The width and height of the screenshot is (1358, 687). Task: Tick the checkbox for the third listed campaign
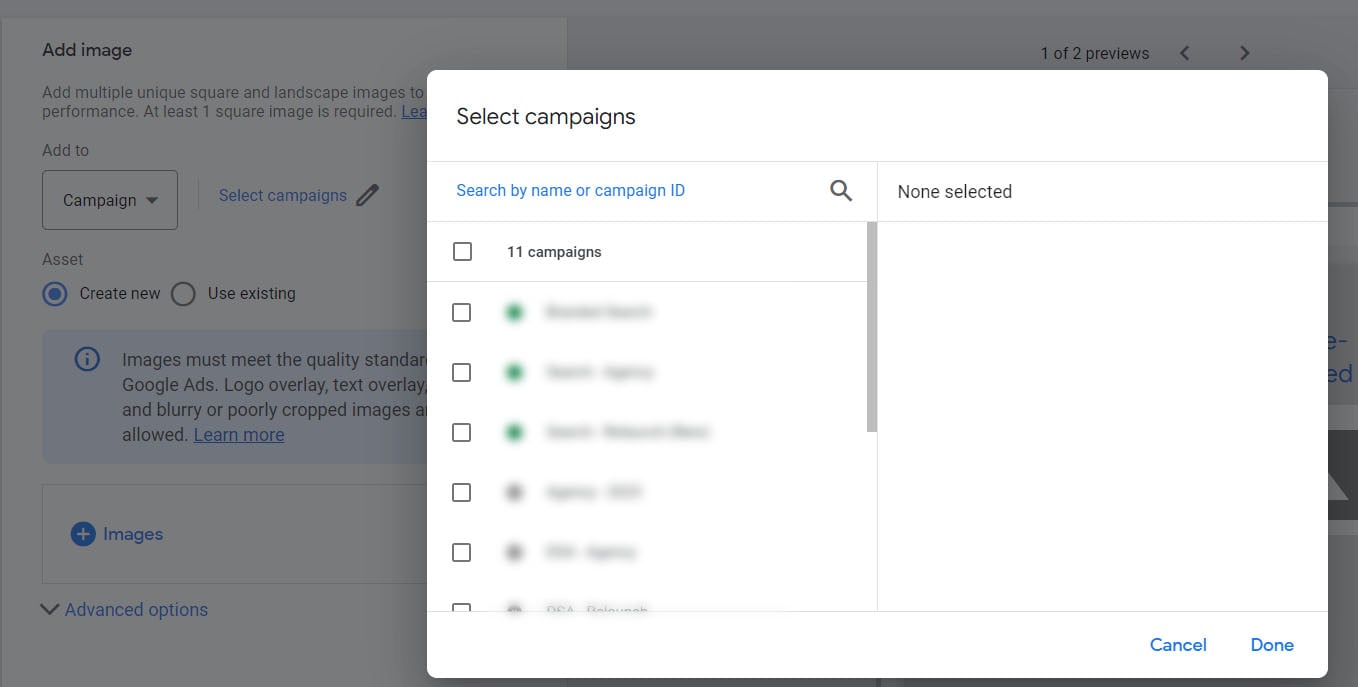[462, 433]
